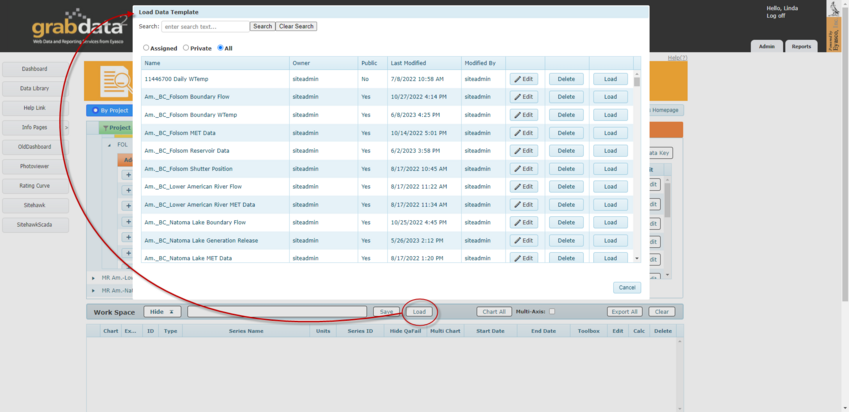Open Rating Curve from the sidebar
Image resolution: width=849 pixels, height=412 pixels.
click(x=35, y=186)
